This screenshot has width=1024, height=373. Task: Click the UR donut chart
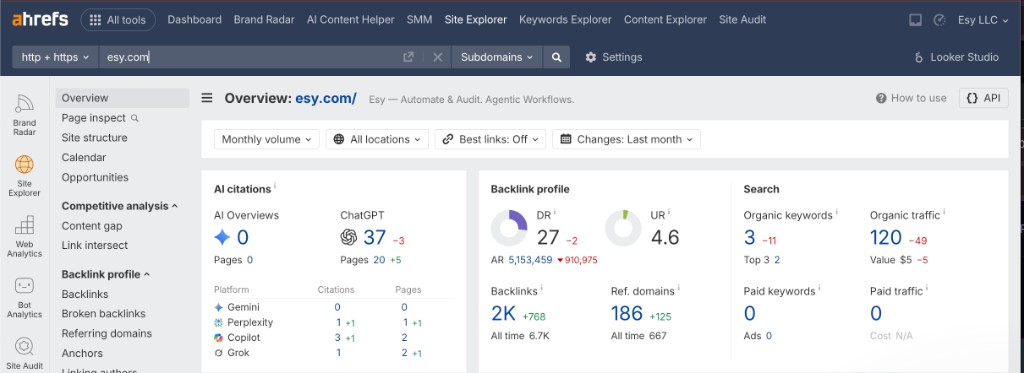(x=623, y=228)
